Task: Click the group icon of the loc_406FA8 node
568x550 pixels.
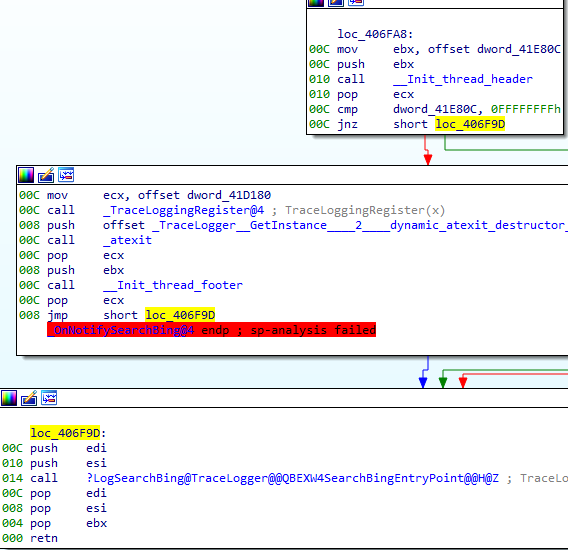Action: click(x=356, y=3)
